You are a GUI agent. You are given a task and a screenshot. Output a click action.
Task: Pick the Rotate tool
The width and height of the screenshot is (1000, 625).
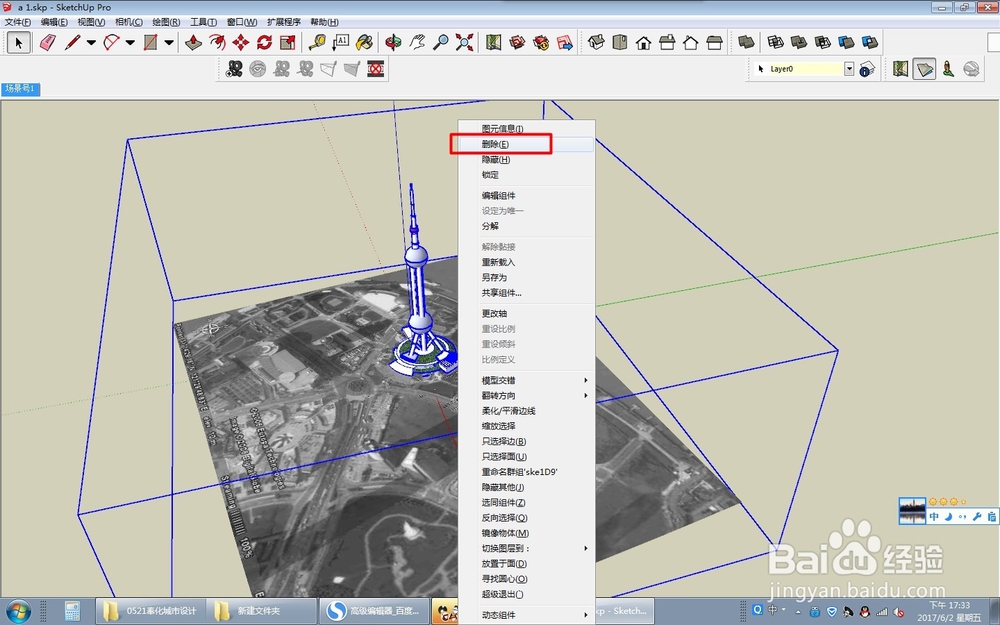(x=265, y=43)
